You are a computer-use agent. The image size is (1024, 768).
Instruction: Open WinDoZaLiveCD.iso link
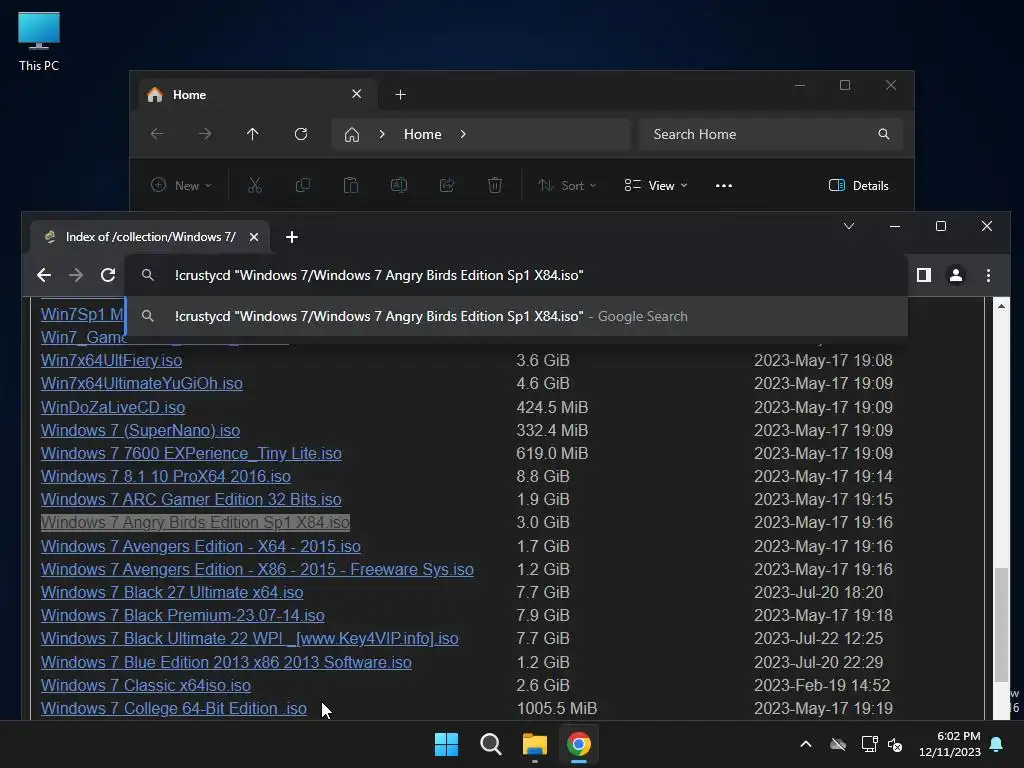[x=113, y=407]
